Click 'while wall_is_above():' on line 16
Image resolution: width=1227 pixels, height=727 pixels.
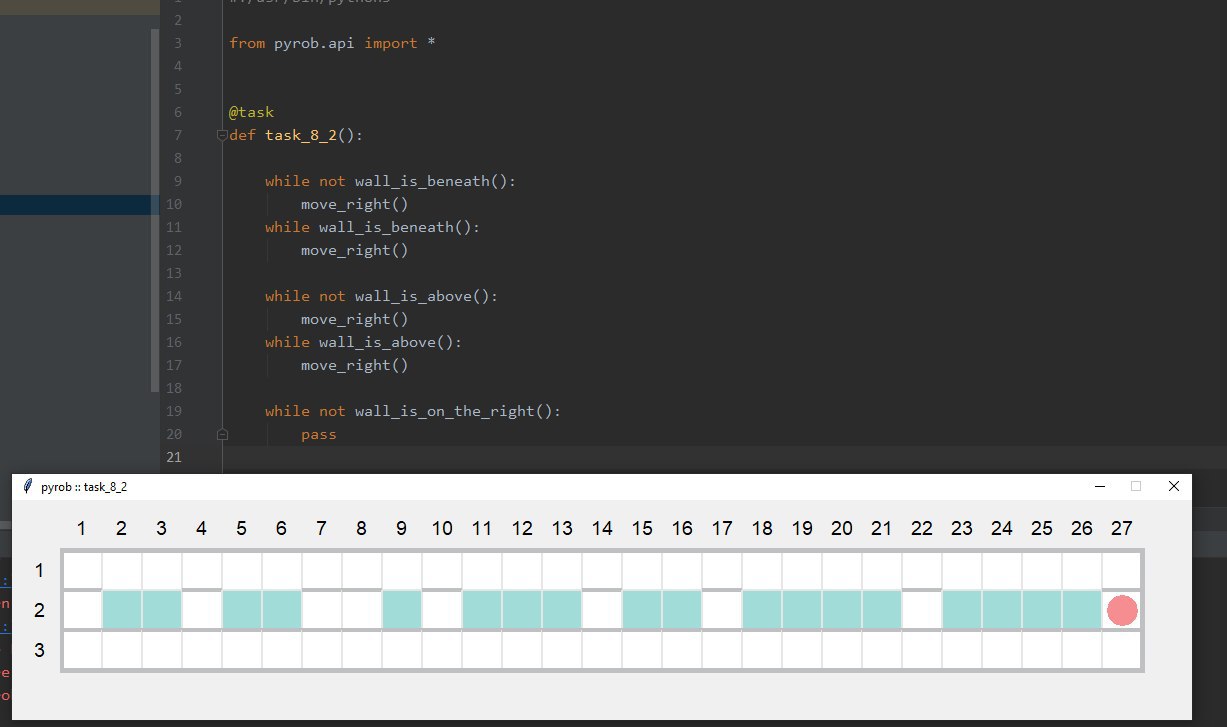363,342
